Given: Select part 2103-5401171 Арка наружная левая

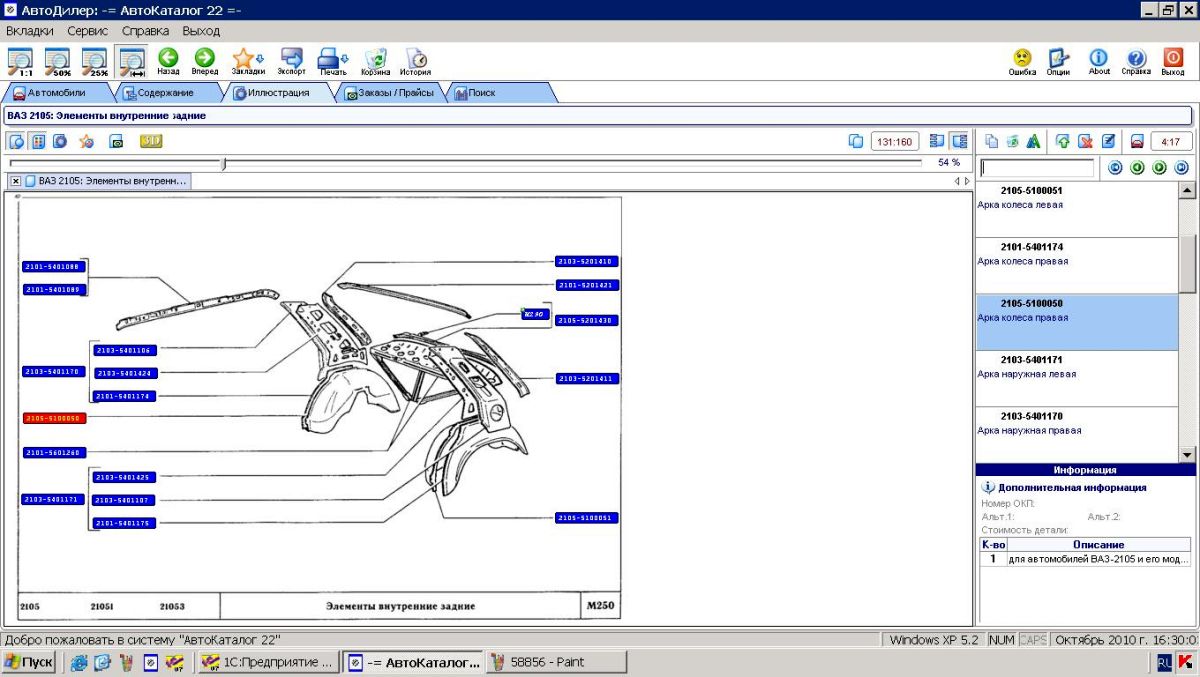Looking at the screenshot, I should coord(1077,378).
